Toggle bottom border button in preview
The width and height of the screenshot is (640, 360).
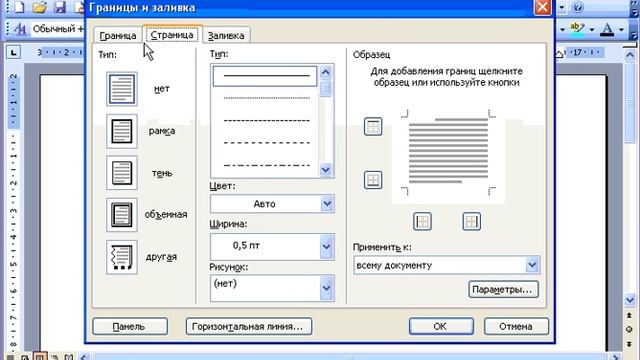[373, 180]
